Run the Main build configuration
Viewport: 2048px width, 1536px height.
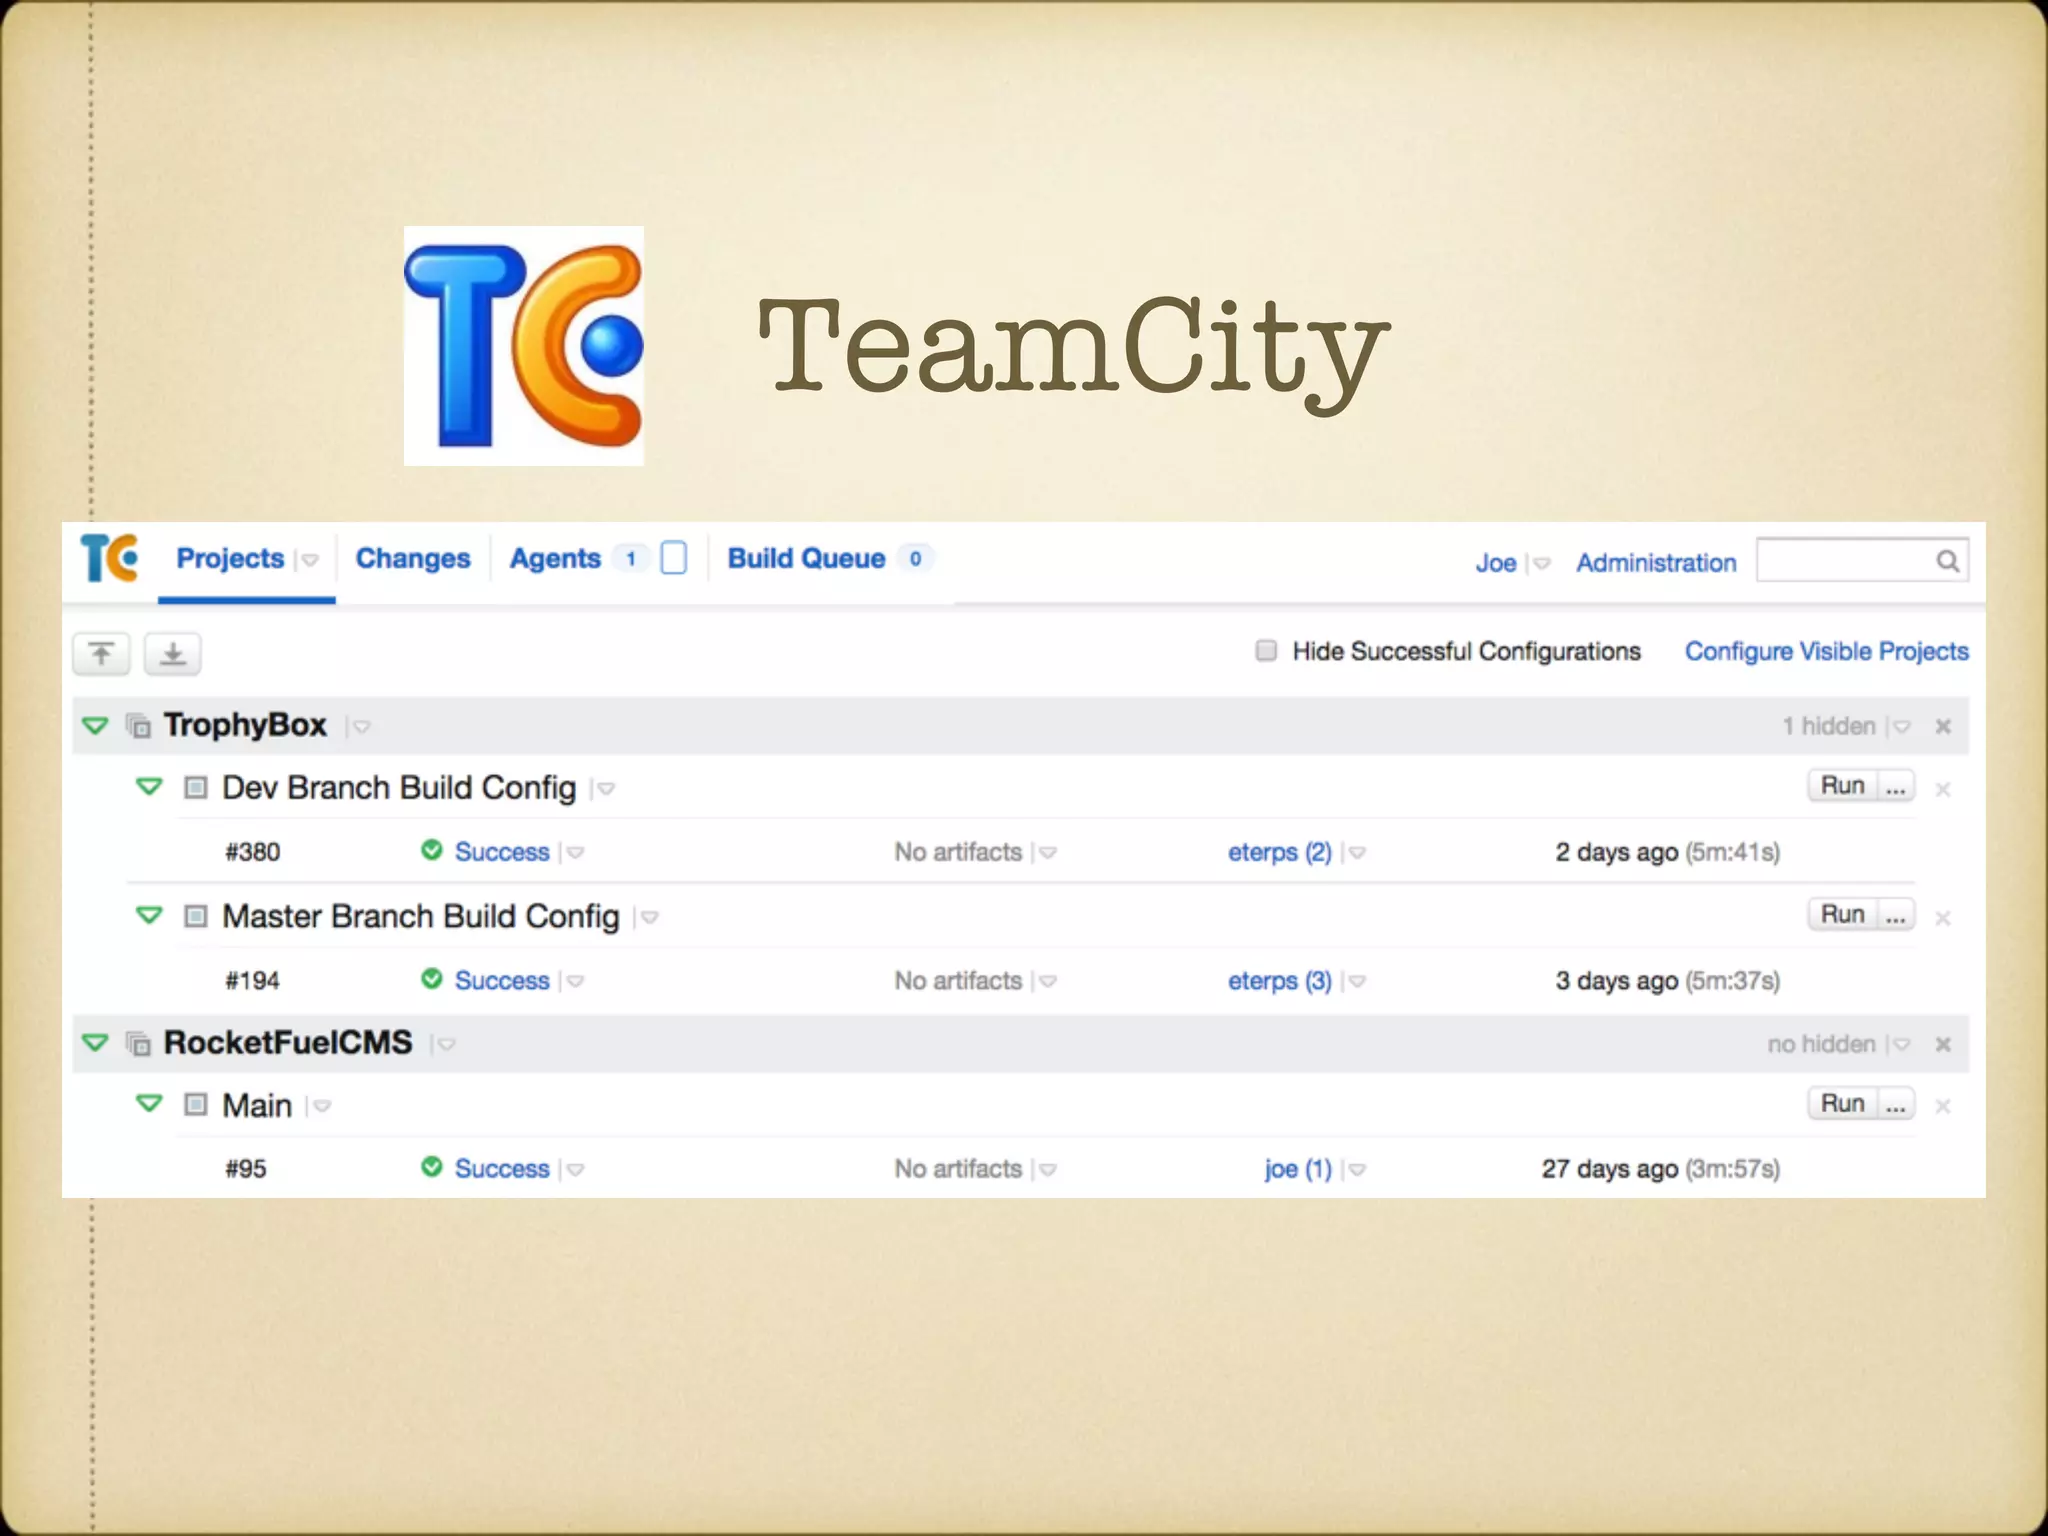point(1842,1103)
